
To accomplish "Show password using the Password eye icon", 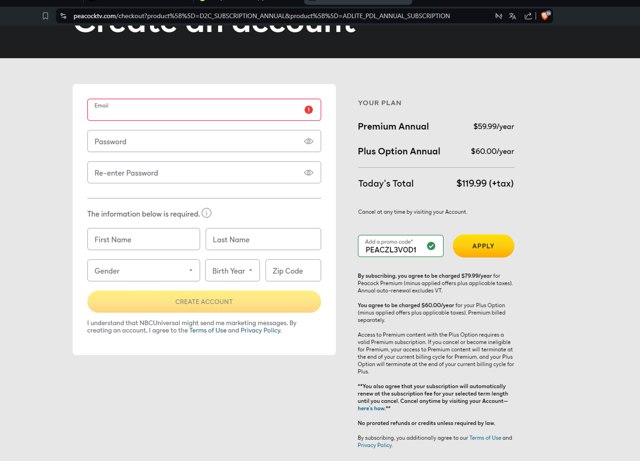I will [308, 141].
